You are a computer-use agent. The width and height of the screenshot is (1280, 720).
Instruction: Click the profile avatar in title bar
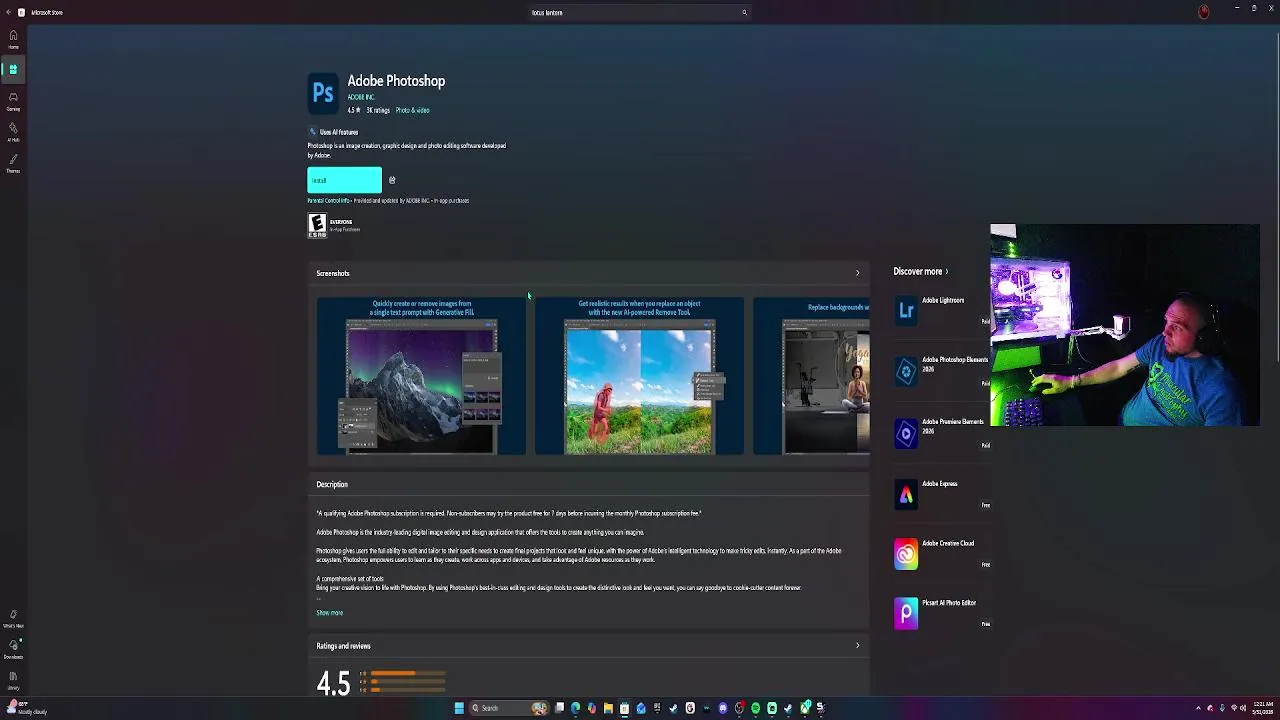pyautogui.click(x=1204, y=12)
